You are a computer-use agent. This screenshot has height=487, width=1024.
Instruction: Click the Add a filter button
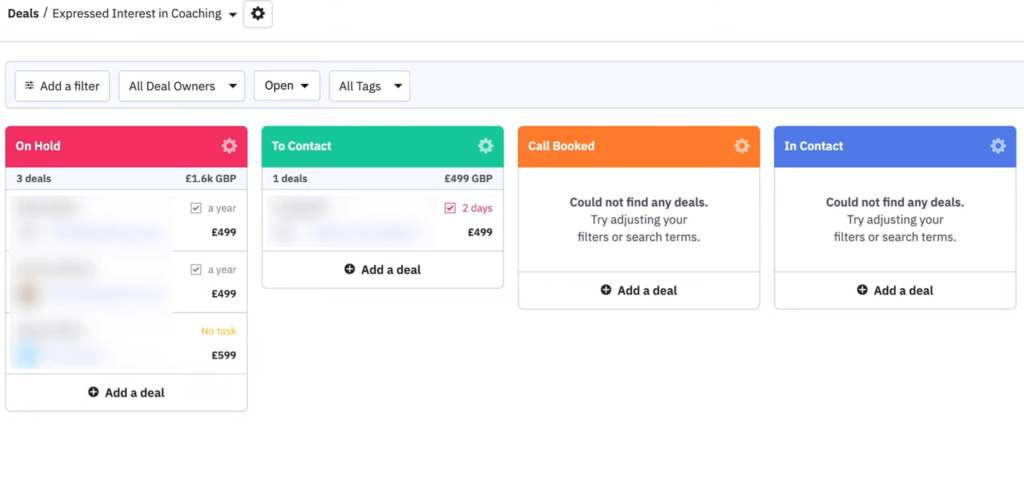(62, 86)
